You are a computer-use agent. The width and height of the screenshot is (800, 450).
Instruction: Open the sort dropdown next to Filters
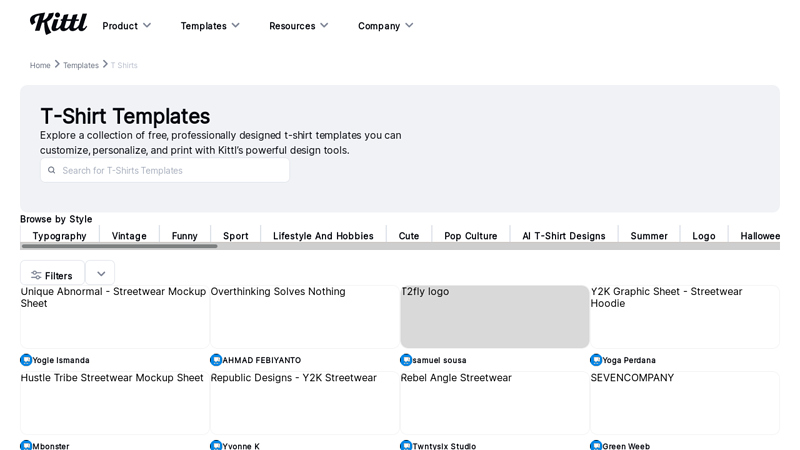point(100,274)
